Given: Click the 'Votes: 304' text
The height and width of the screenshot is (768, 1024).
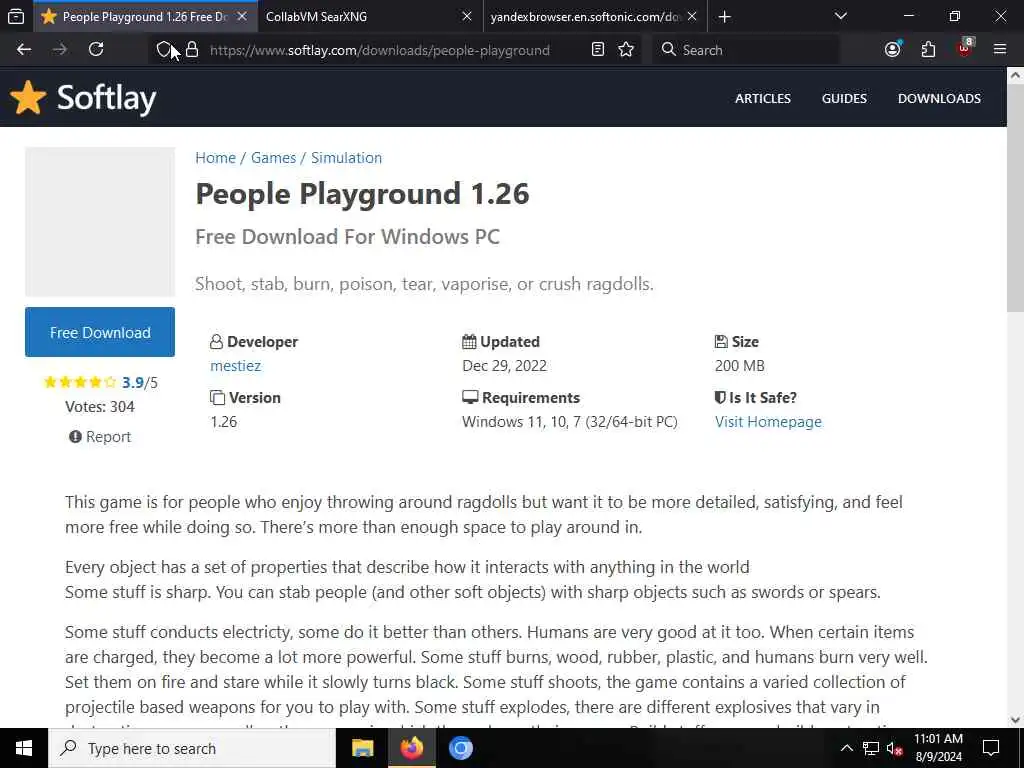Looking at the screenshot, I should [x=100, y=407].
